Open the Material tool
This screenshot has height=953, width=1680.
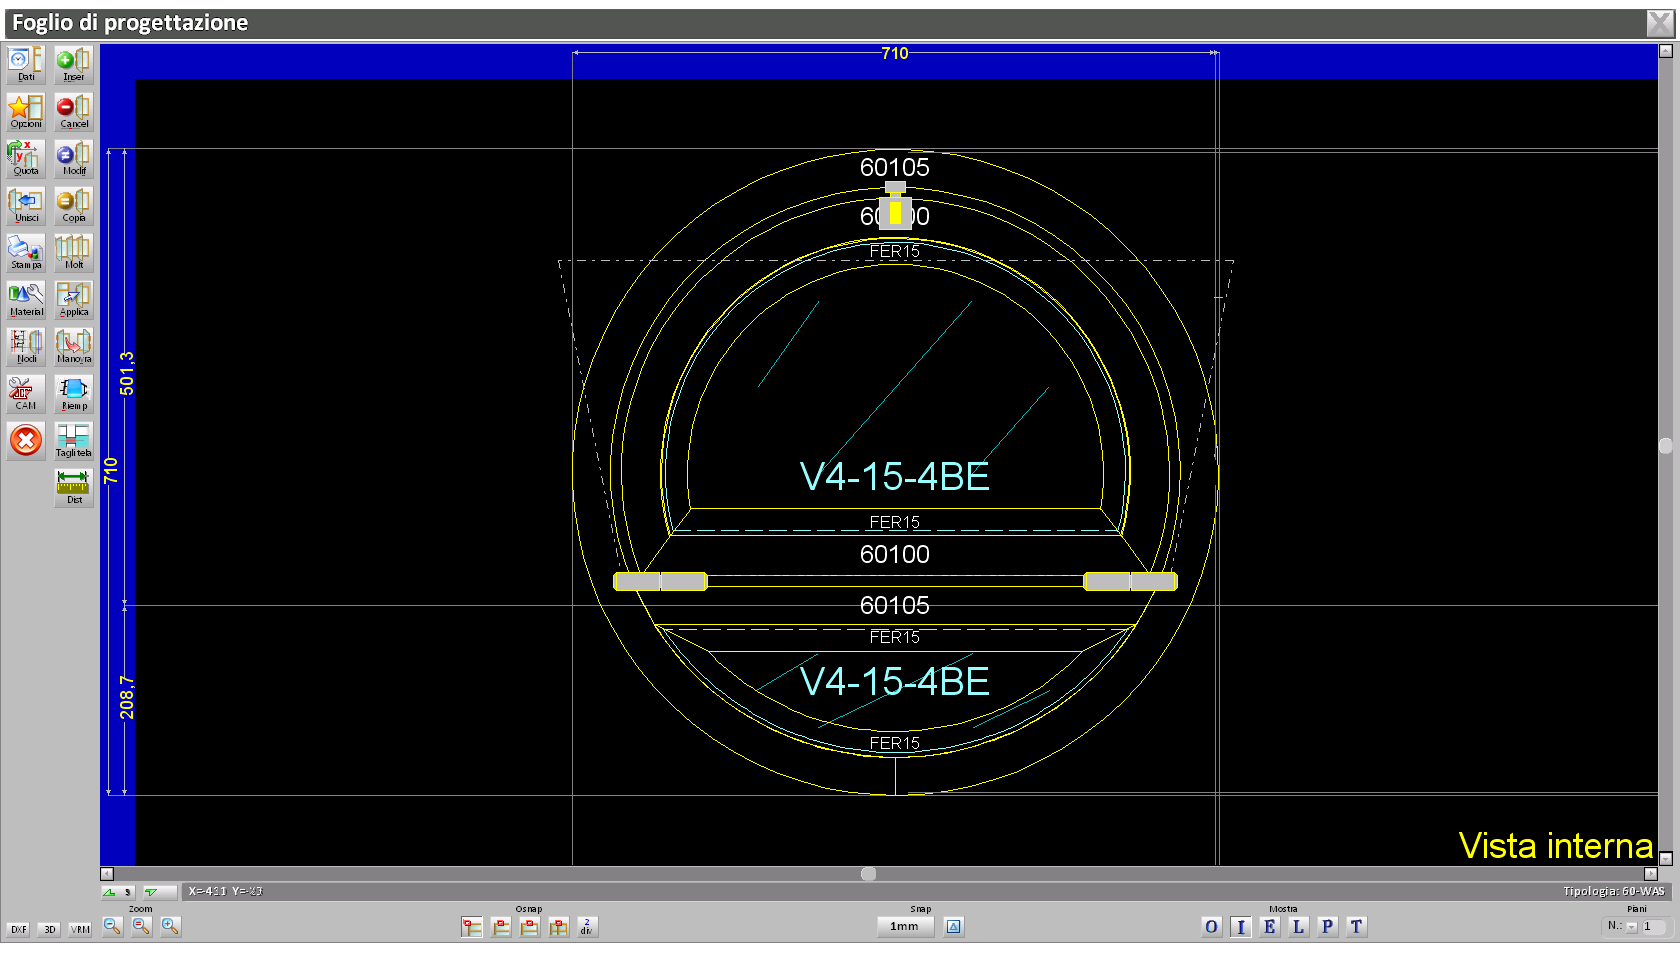(x=26, y=300)
